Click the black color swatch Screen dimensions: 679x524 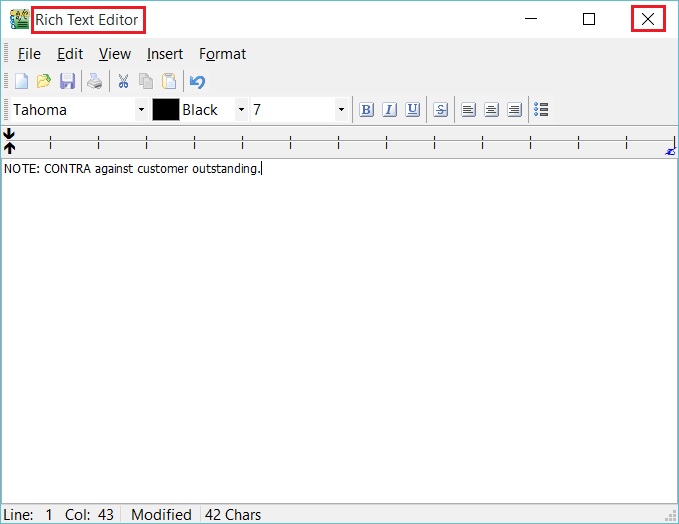(x=165, y=110)
